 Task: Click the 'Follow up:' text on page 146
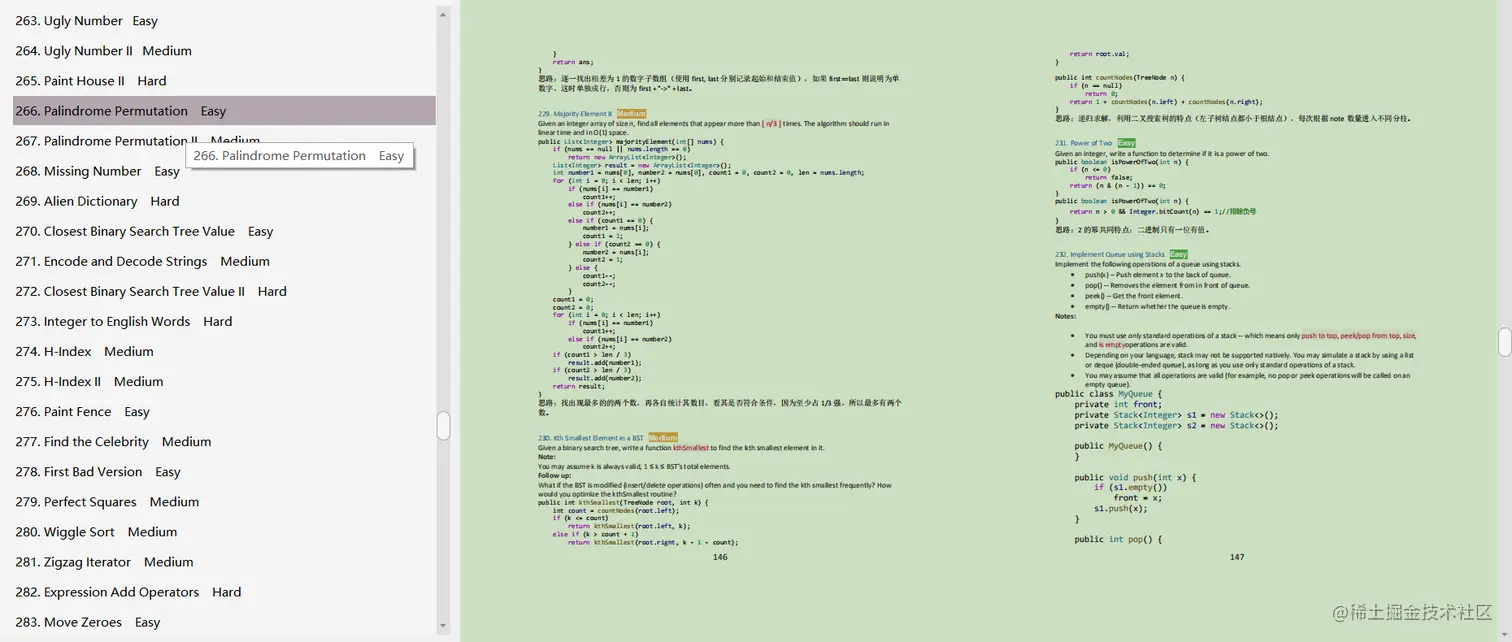(555, 476)
